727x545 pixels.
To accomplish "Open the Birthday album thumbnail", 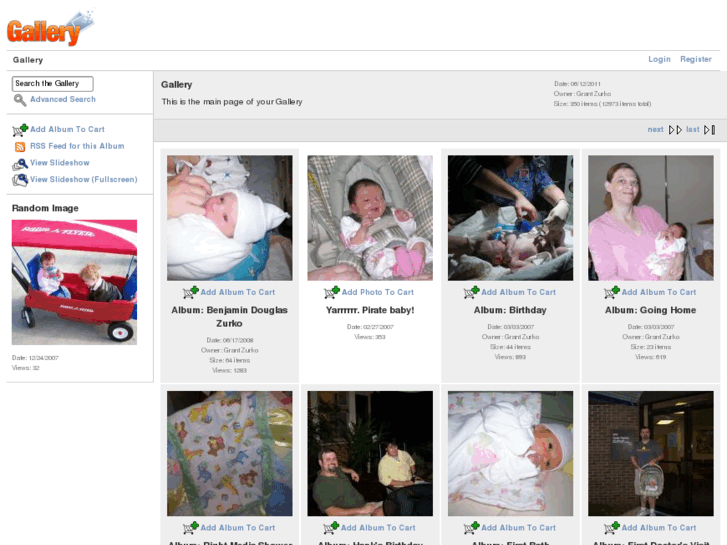I will coord(510,218).
